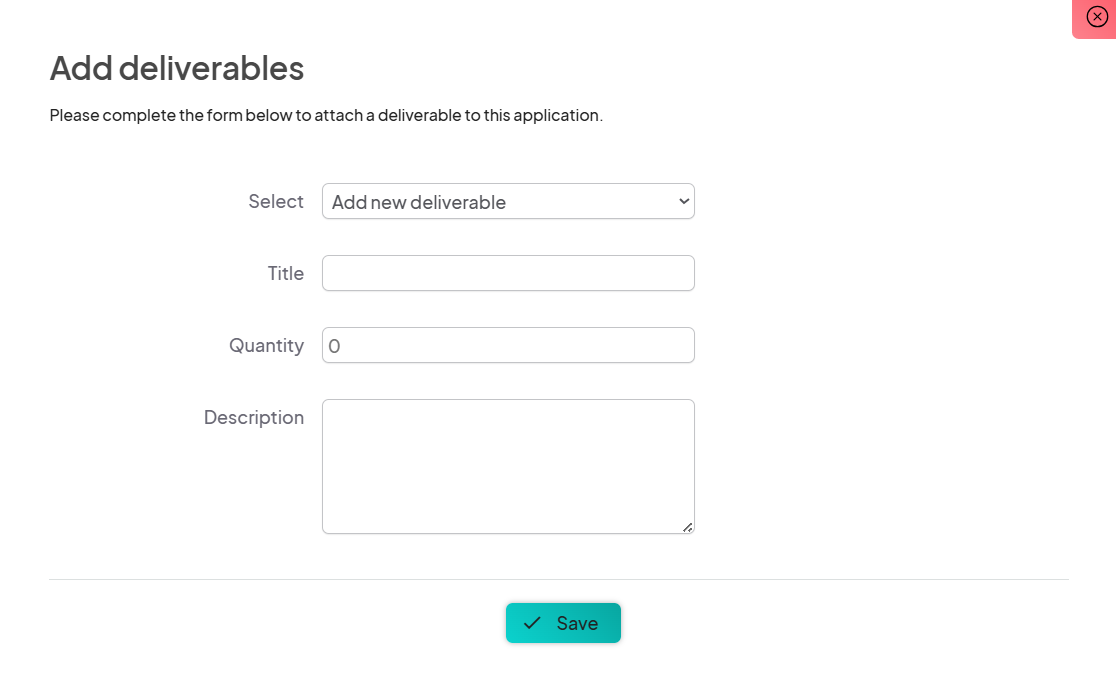Close the Add deliverables dialog
Screen dimensions: 1116x694
1095,18
